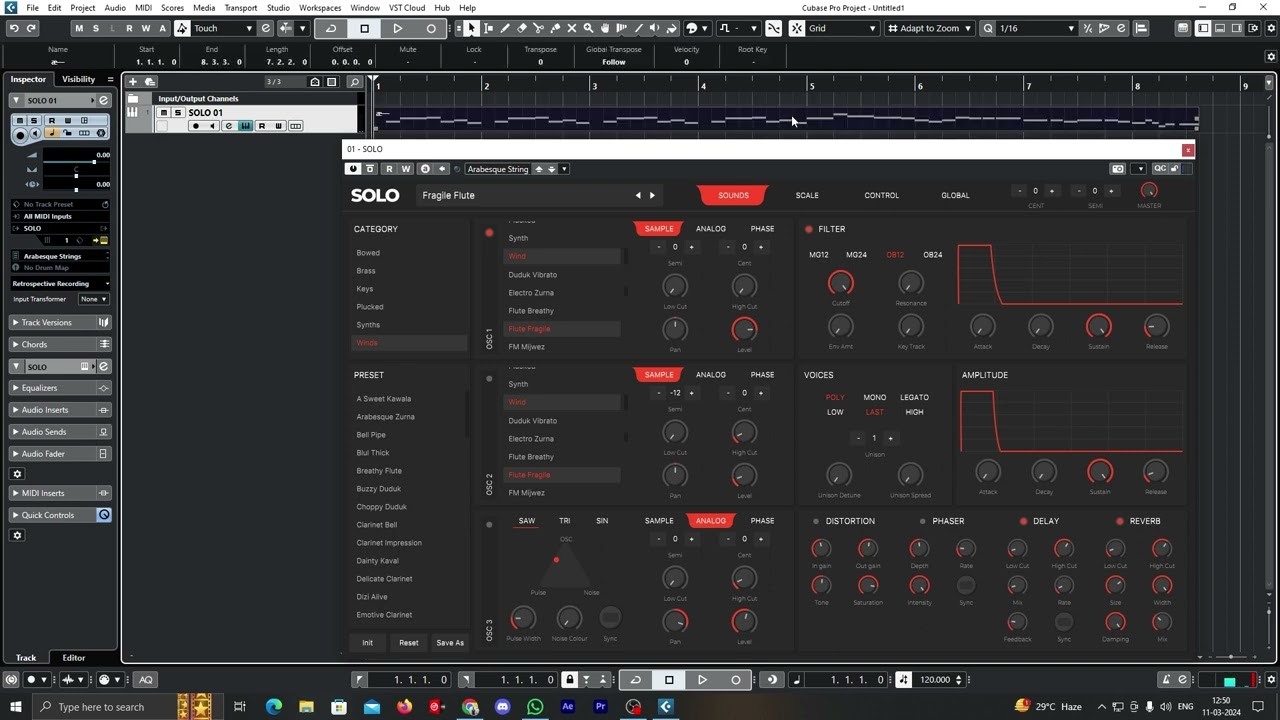Click the tempo 120.000 field
The width and height of the screenshot is (1280, 720).
(935, 680)
